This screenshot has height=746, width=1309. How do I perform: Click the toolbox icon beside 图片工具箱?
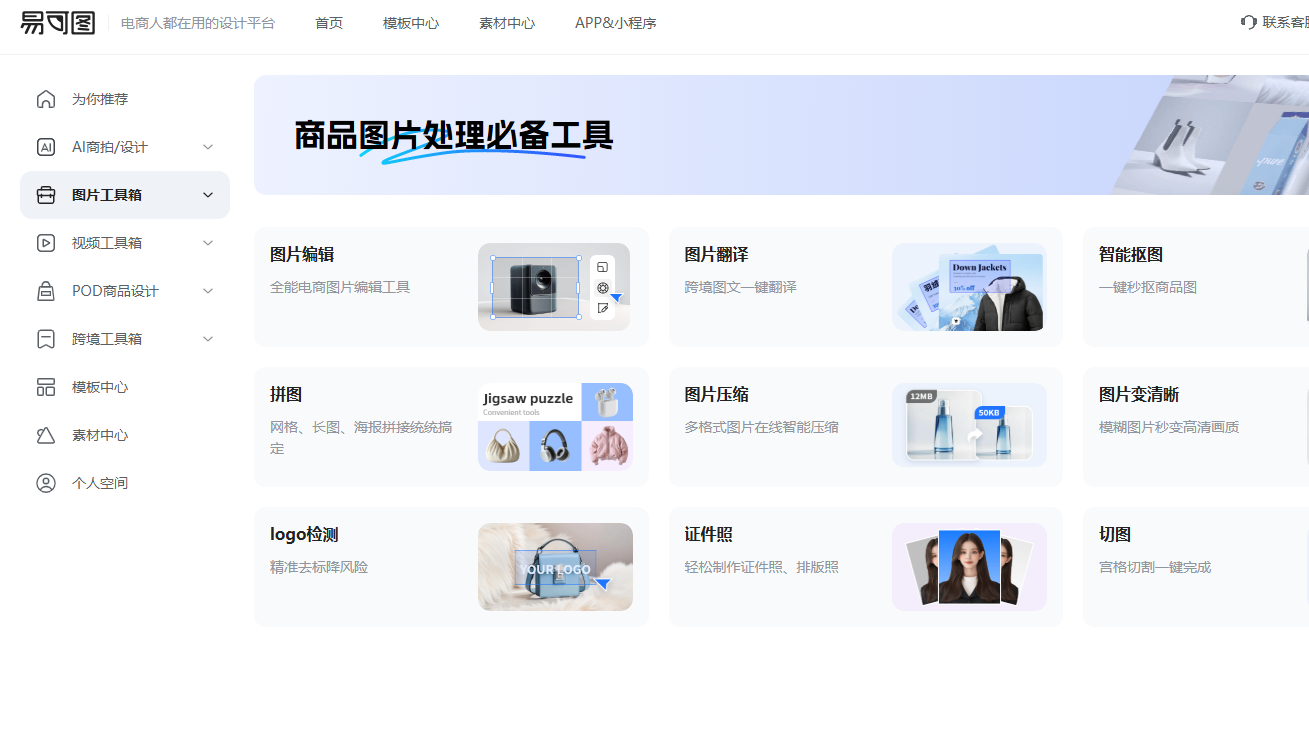tap(46, 195)
